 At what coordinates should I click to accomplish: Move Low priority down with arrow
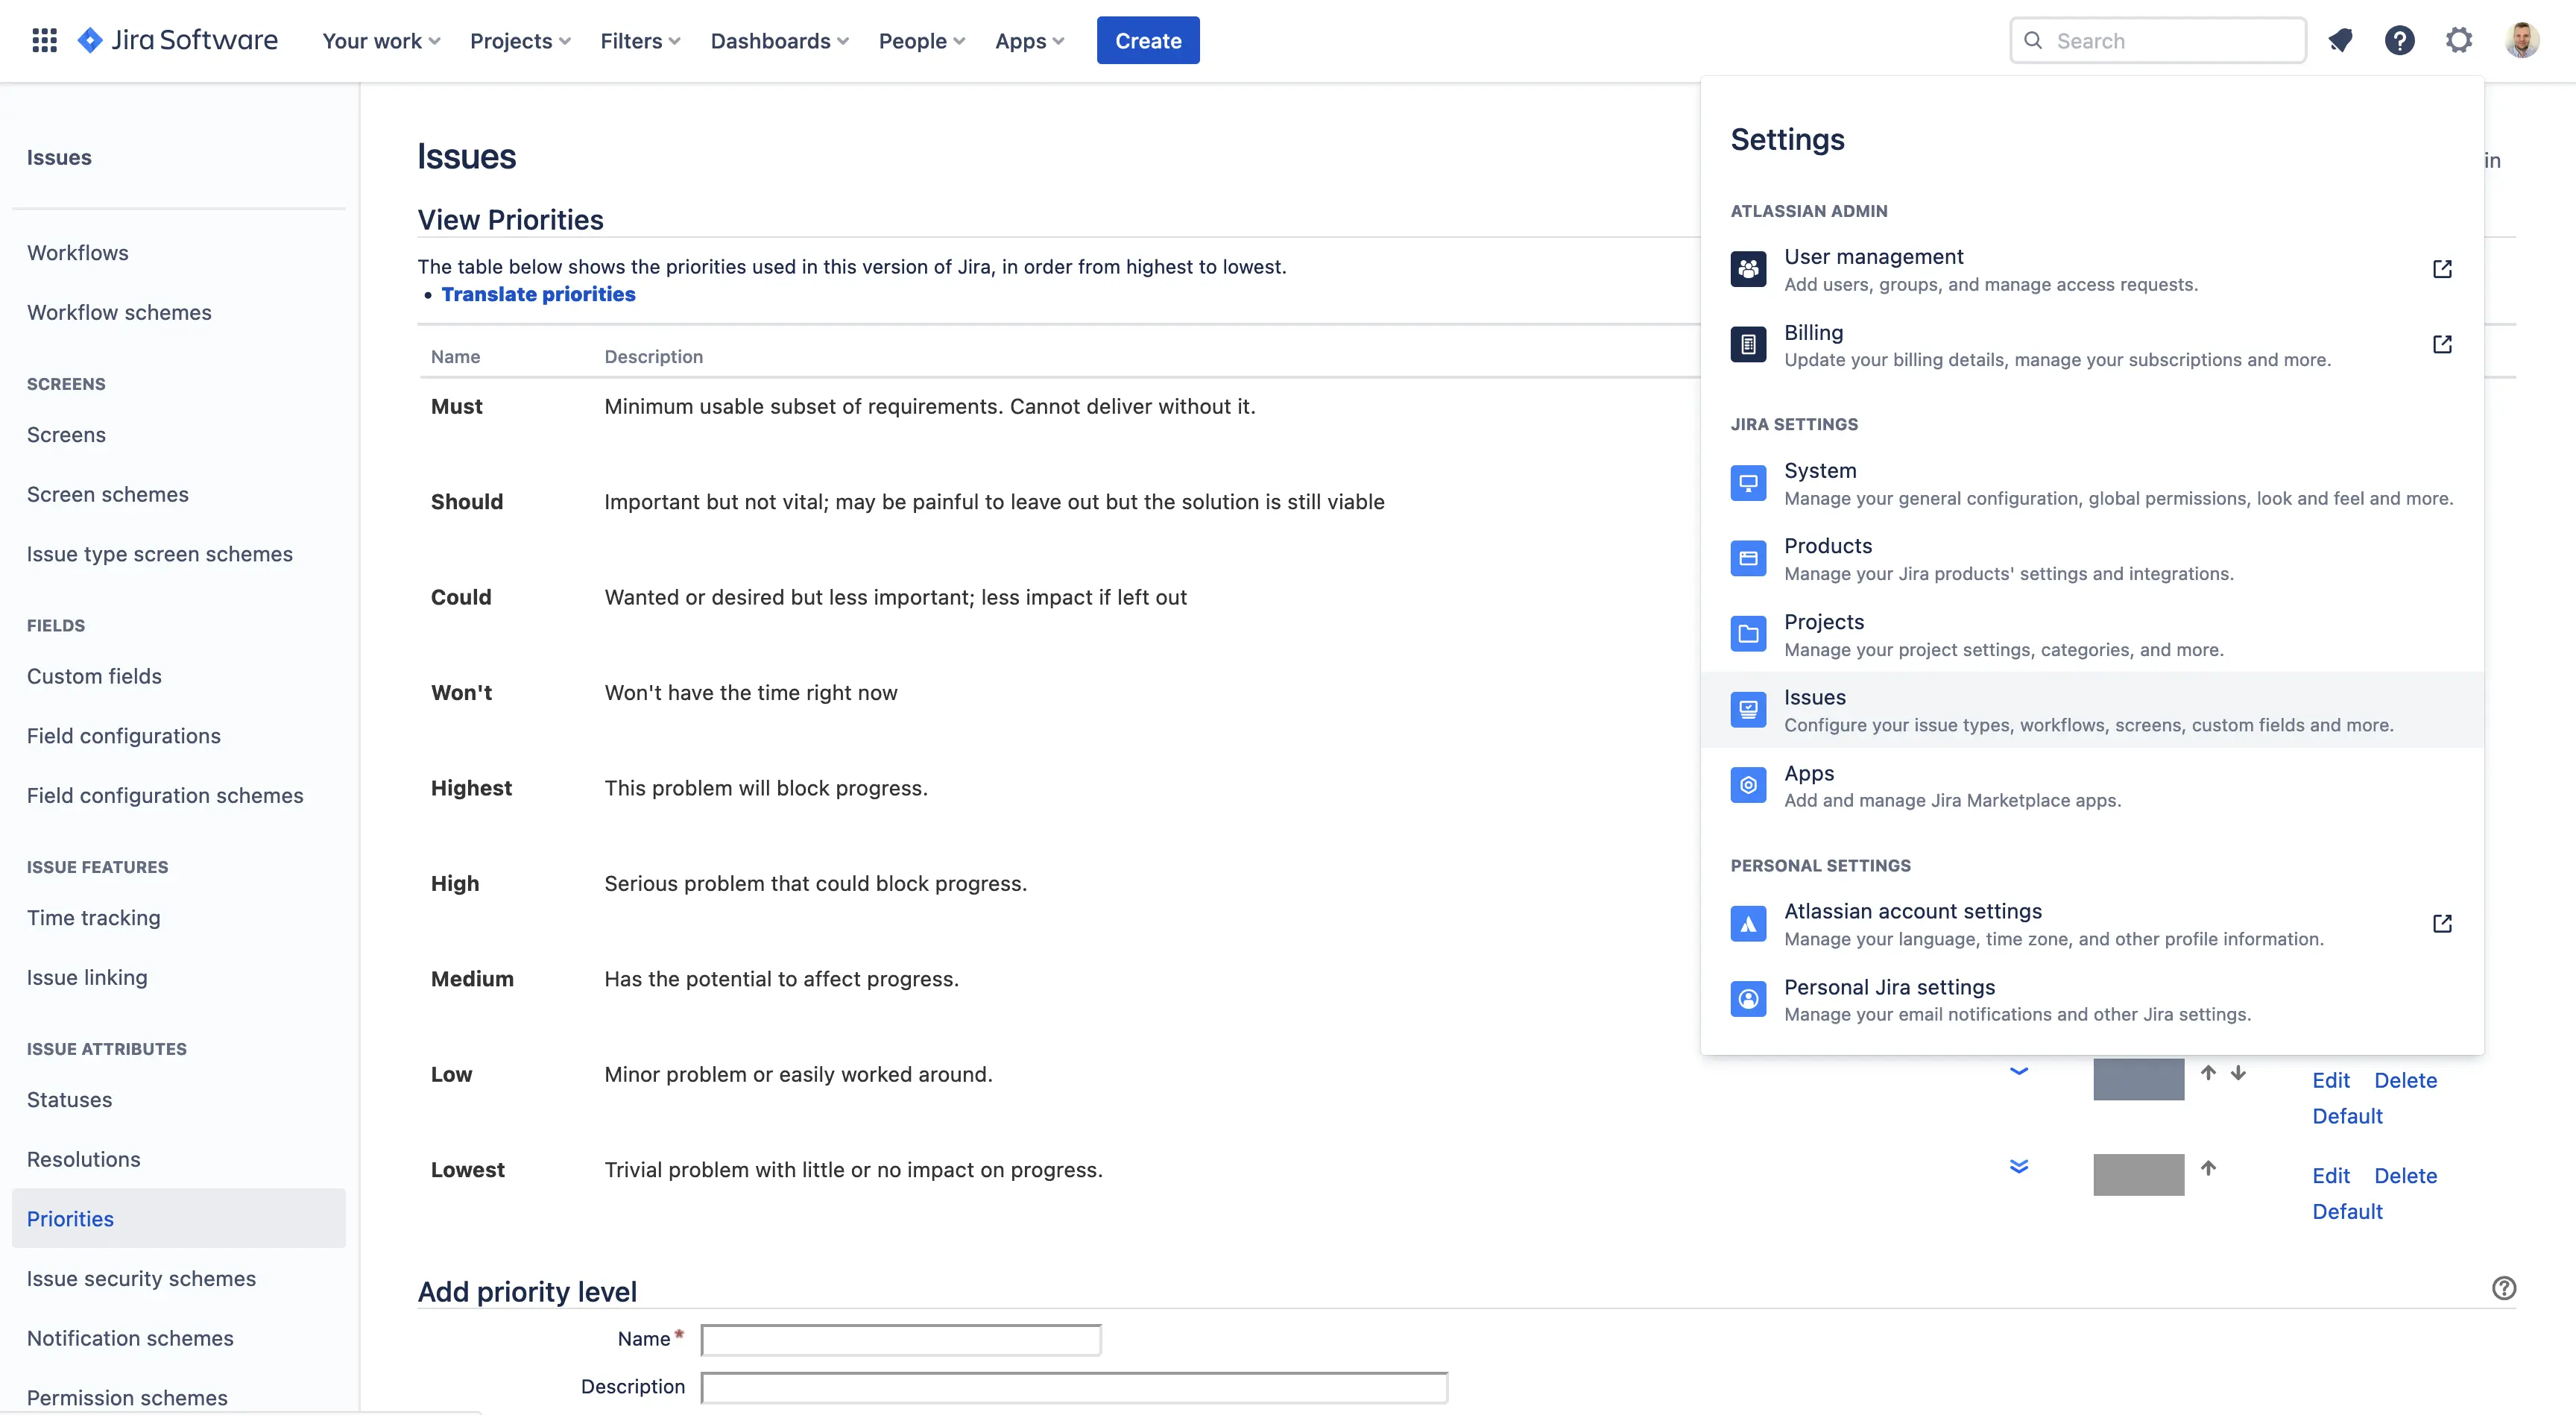click(2238, 1072)
